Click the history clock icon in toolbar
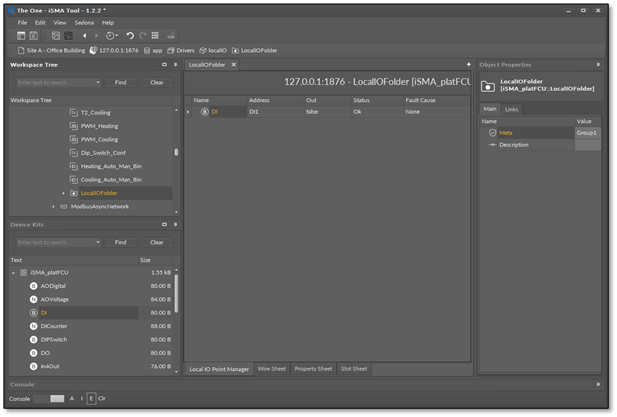The image size is (617, 417). click(110, 35)
